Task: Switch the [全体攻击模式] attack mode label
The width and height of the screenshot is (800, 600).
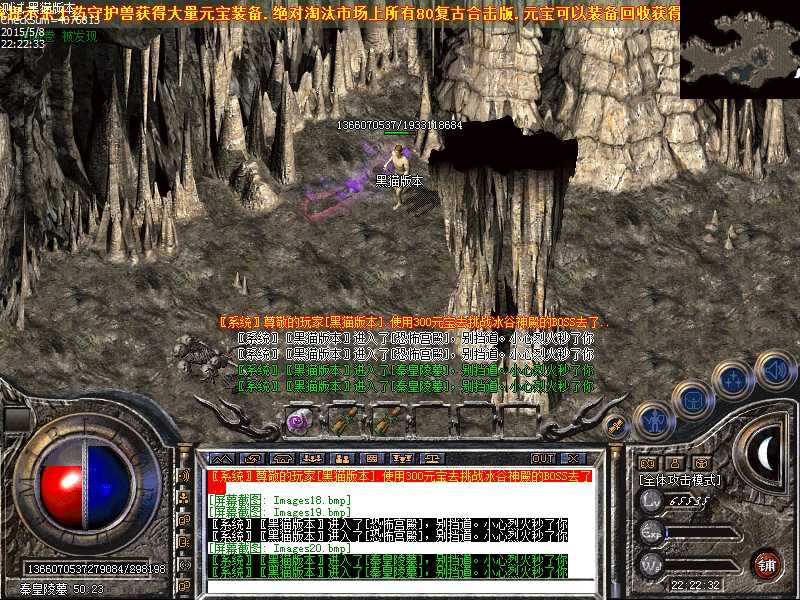Action: [680, 480]
